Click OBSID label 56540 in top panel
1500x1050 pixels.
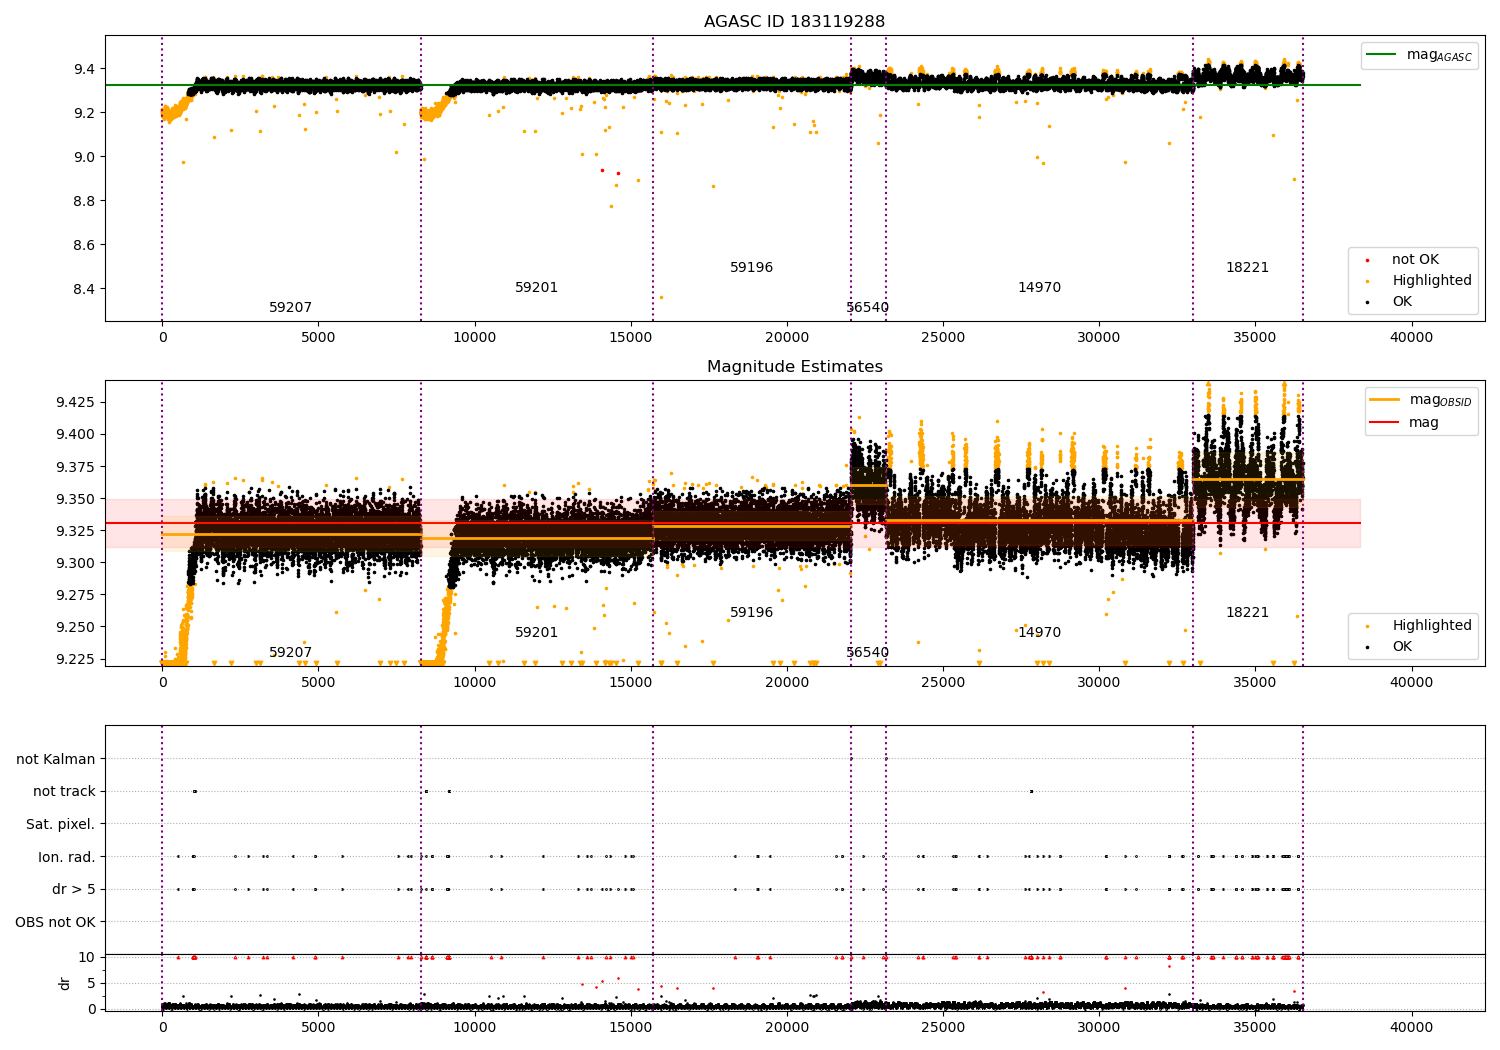867,308
